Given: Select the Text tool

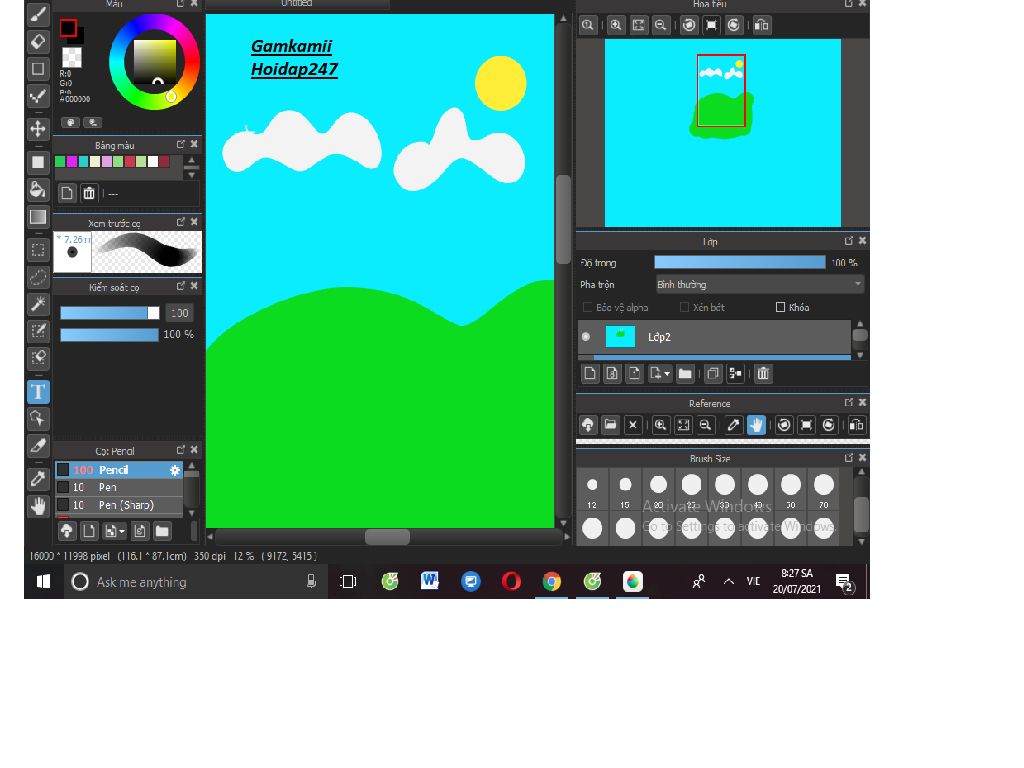Looking at the screenshot, I should [38, 392].
